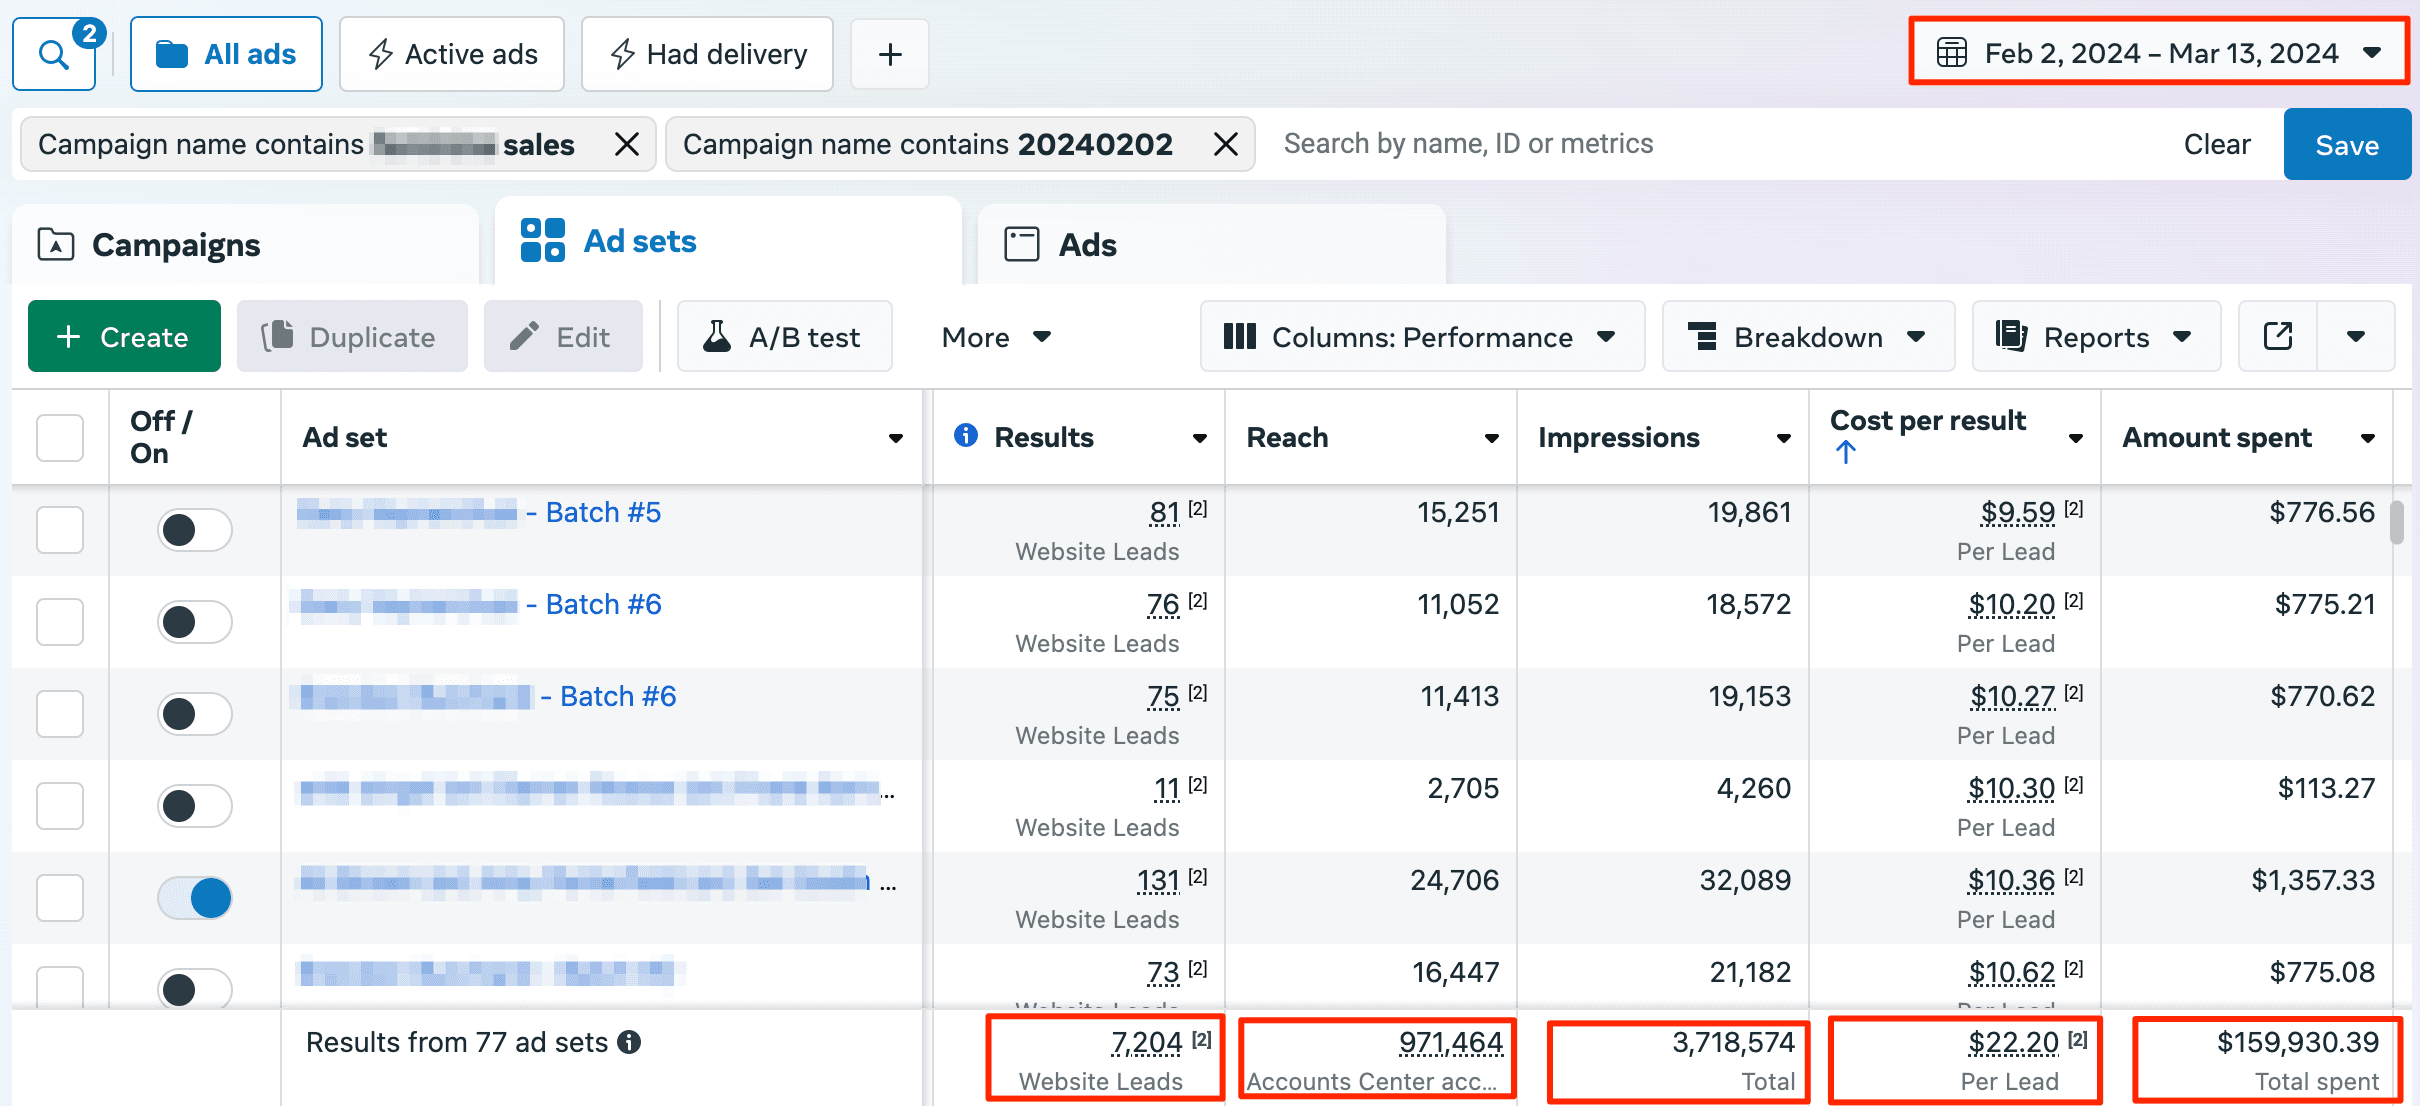Open the Columns: Performance dropdown

click(1422, 337)
